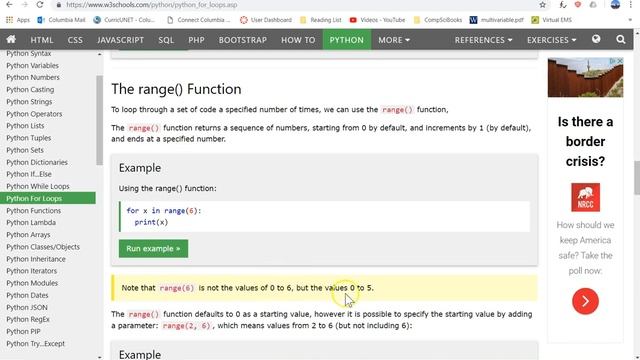Open Python Arrays in sidebar
Image resolution: width=640 pixels, height=360 pixels.
point(28,235)
